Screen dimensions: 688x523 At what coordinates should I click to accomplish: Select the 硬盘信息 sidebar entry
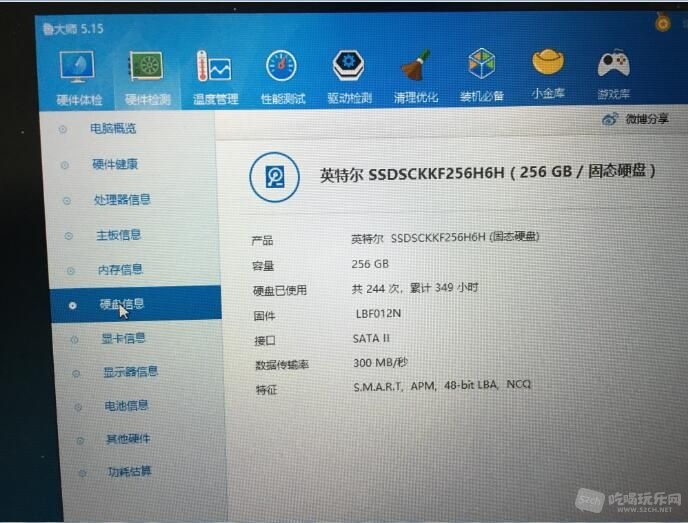coord(136,304)
